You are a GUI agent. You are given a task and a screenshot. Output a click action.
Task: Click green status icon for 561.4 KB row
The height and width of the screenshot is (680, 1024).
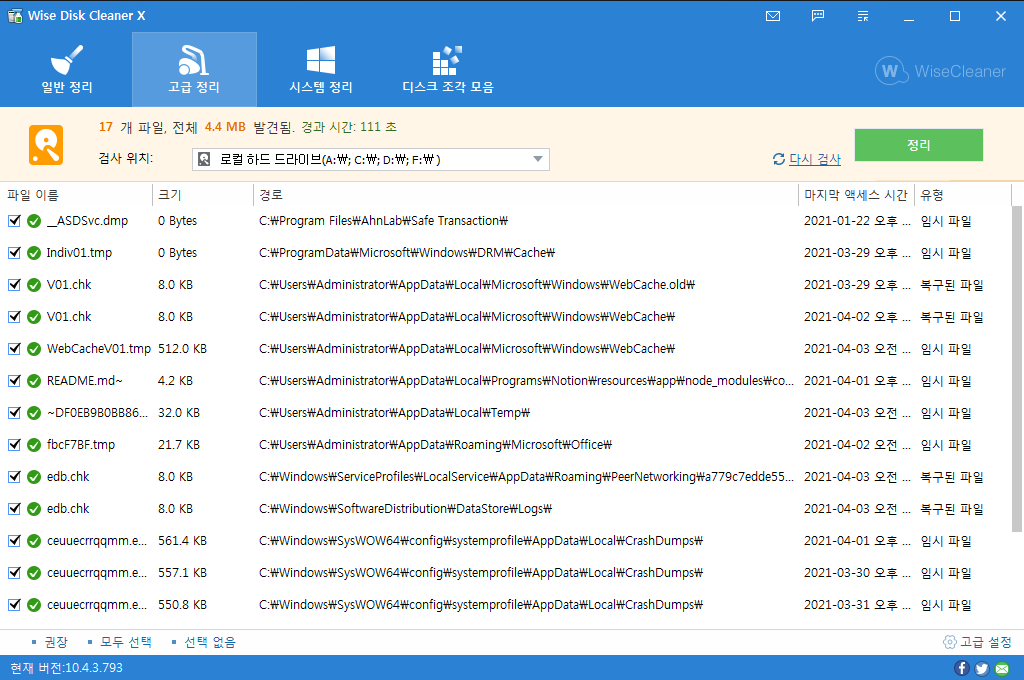[34, 542]
